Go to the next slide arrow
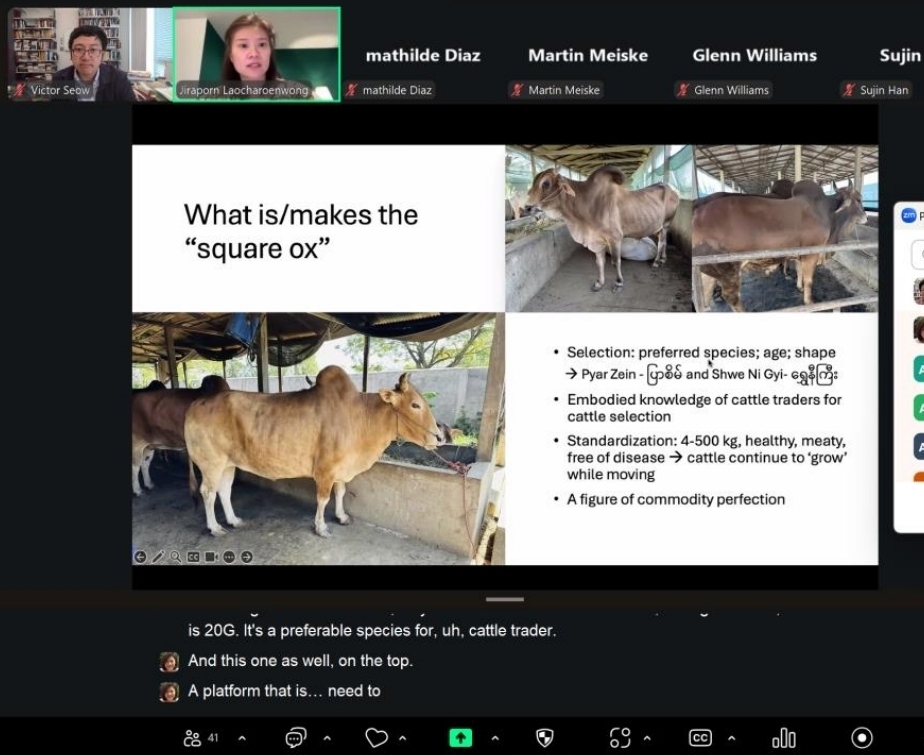924x755 pixels. (247, 557)
